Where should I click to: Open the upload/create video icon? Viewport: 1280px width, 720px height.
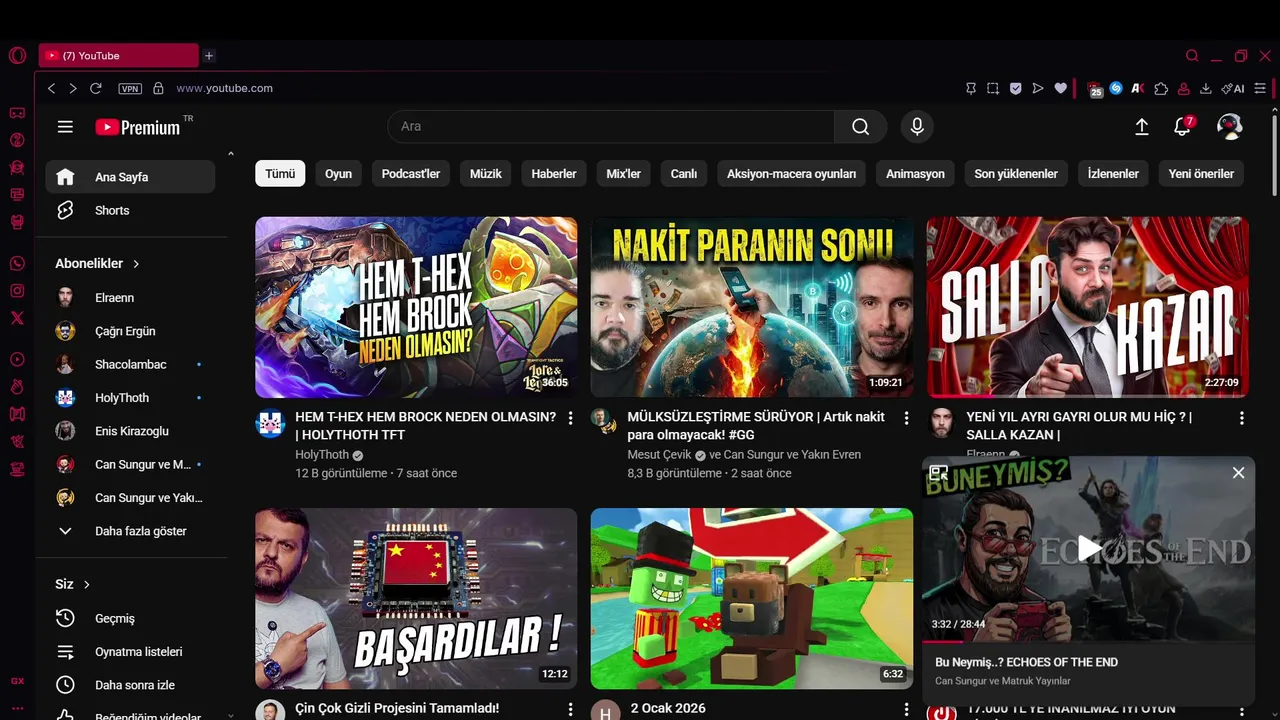point(1142,127)
